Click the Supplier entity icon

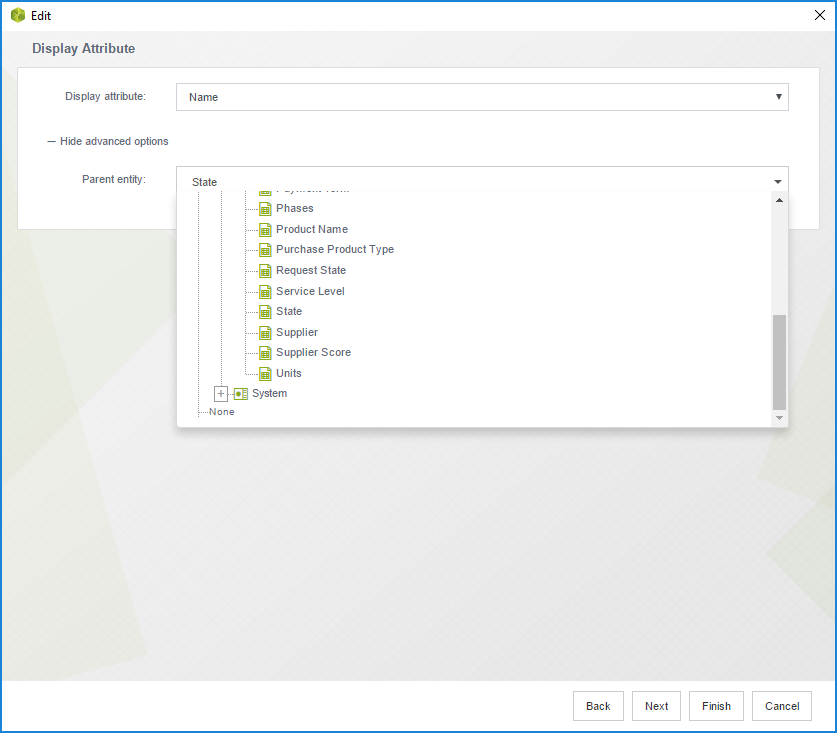point(265,333)
